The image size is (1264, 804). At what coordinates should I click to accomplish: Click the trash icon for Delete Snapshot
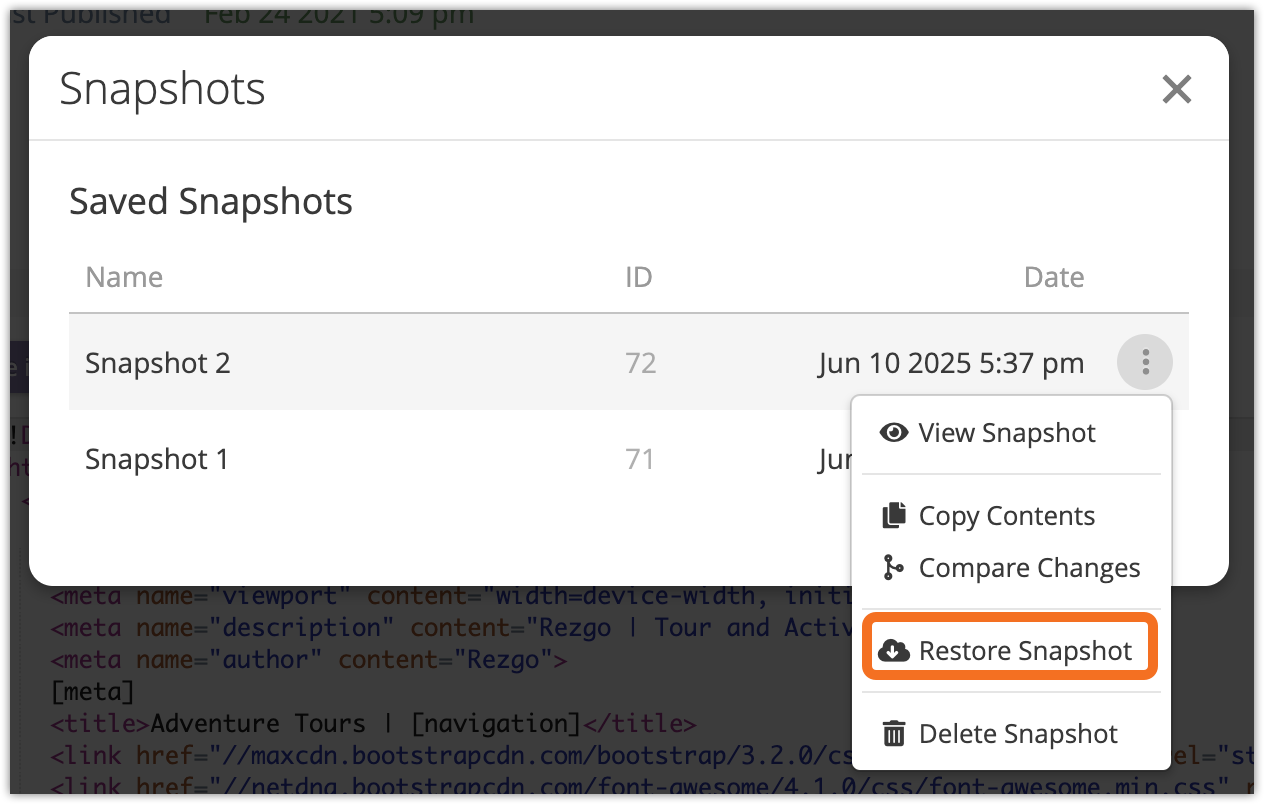pyautogui.click(x=893, y=734)
